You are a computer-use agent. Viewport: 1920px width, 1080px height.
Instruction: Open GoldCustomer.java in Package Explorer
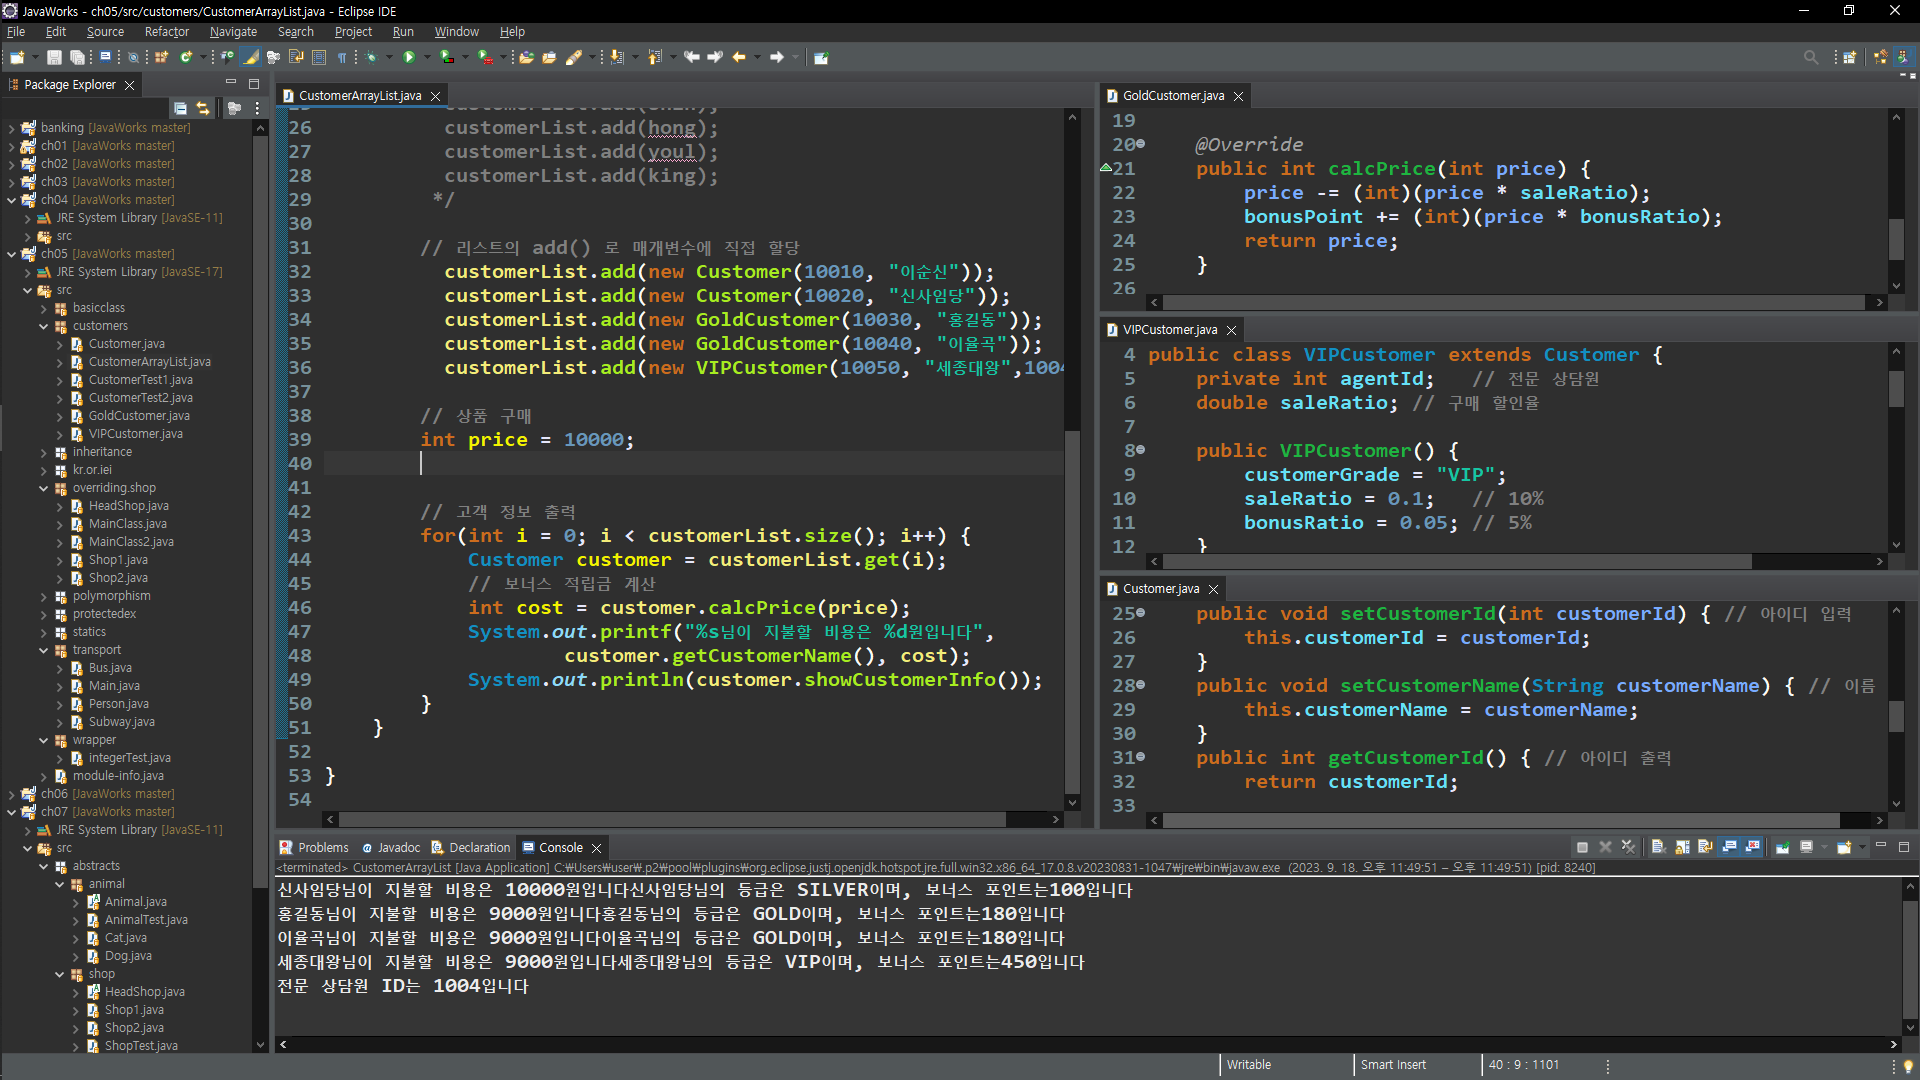click(x=139, y=416)
